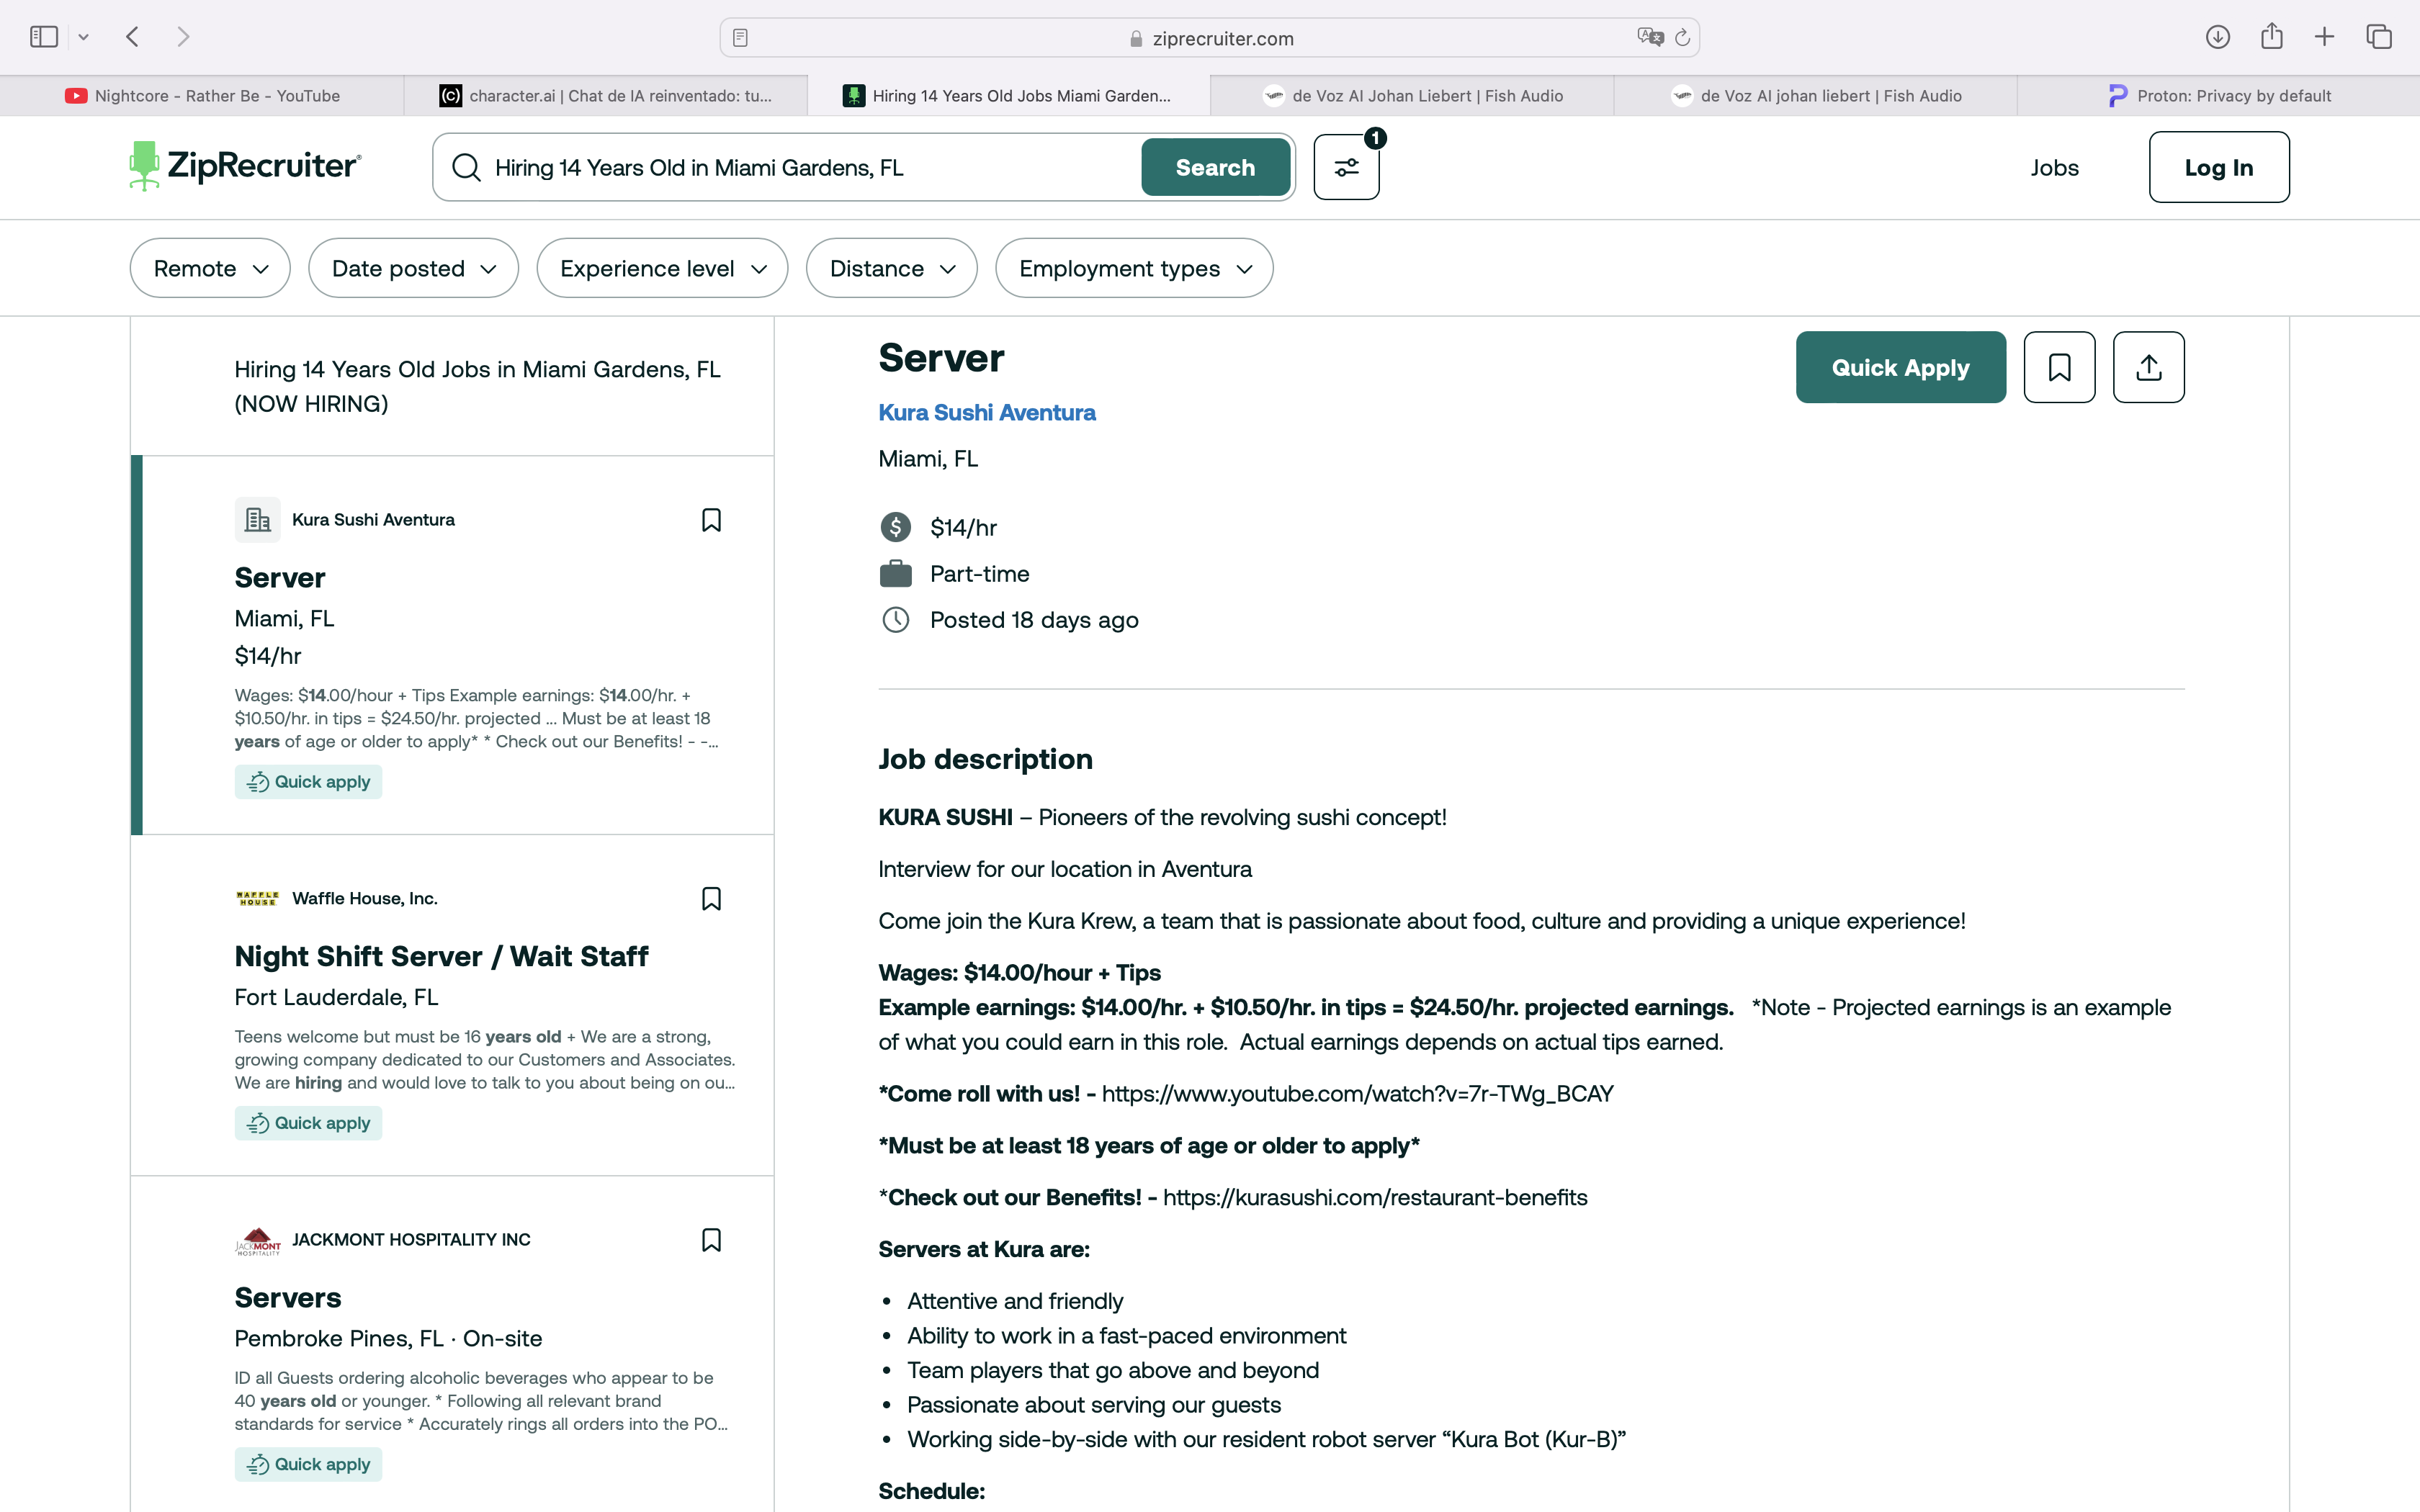Screen dimensions: 2420x1512
Task: Click the share icon beside Quick Apply
Action: coord(2148,367)
